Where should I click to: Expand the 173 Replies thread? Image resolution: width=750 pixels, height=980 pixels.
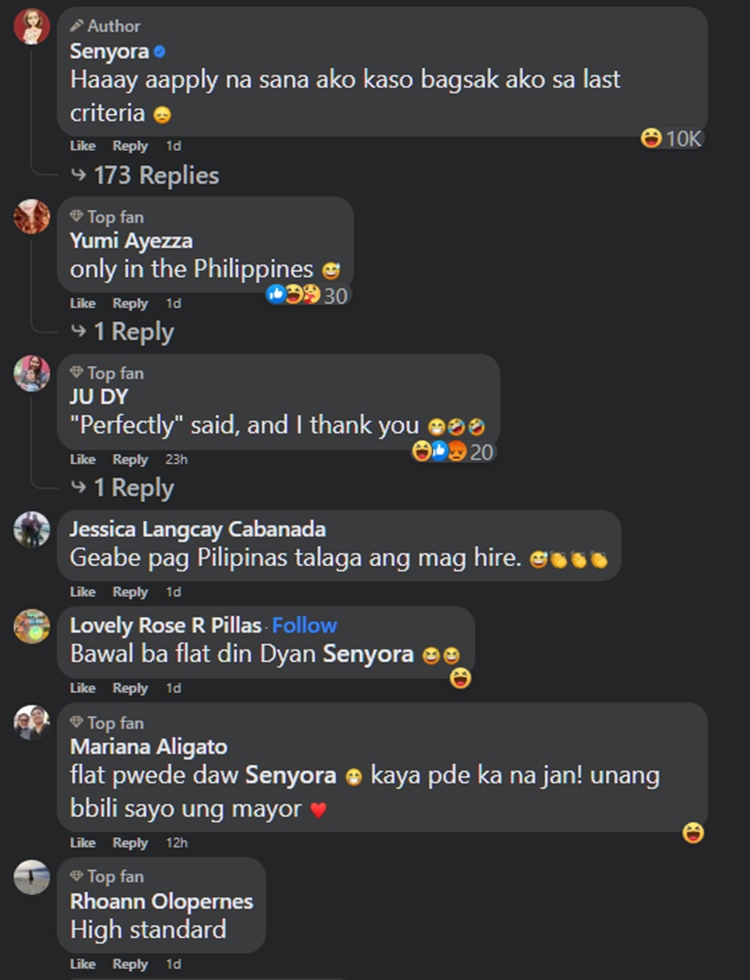(x=145, y=176)
